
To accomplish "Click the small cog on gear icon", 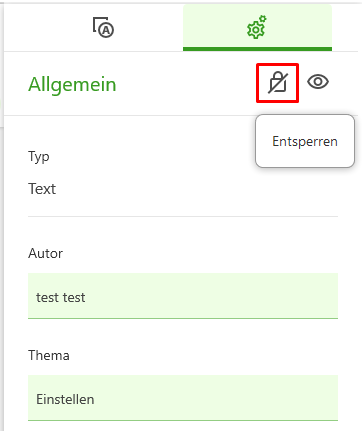I will click(x=263, y=19).
